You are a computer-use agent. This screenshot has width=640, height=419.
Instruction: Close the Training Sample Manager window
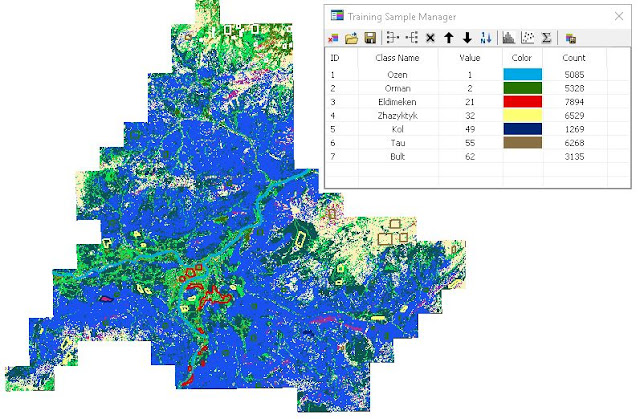click(619, 16)
